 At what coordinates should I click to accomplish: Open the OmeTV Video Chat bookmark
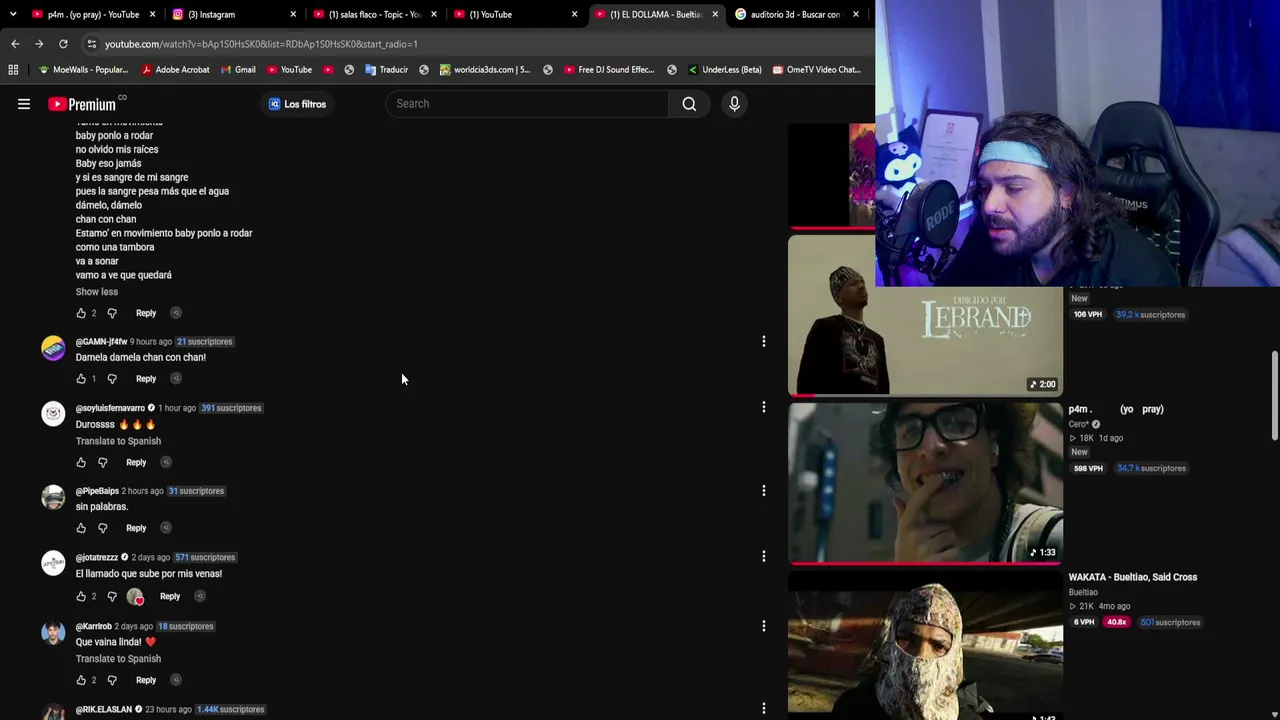pyautogui.click(x=816, y=70)
